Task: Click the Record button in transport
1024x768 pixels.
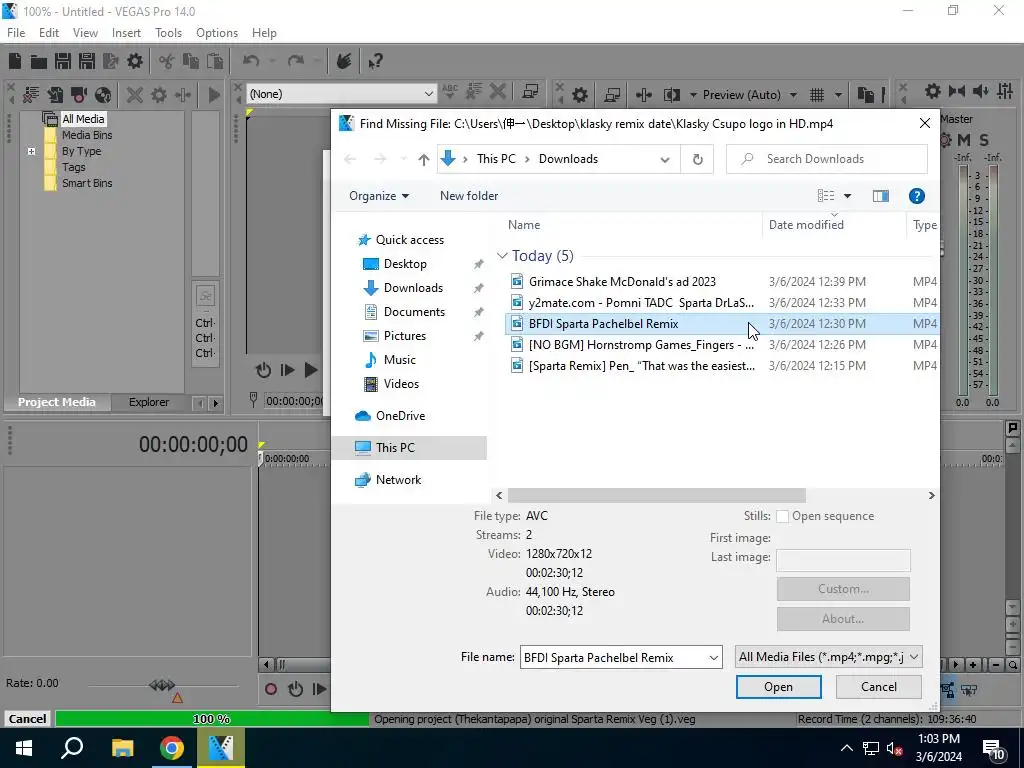Action: (271, 689)
